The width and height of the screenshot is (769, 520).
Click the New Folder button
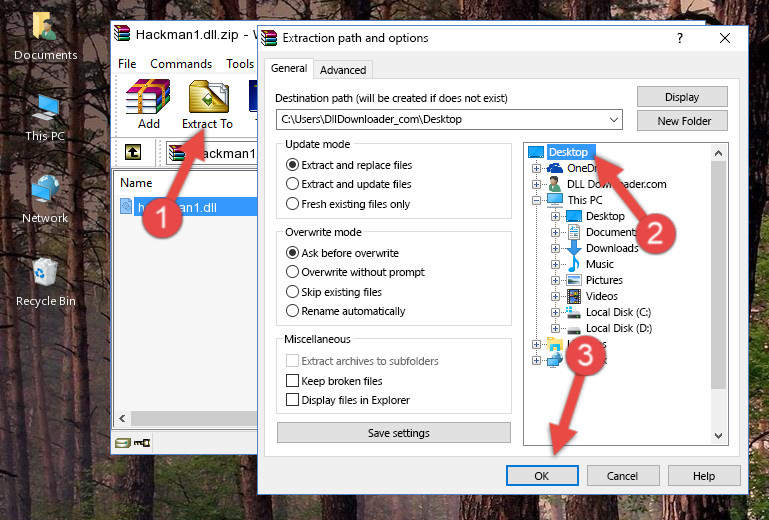(682, 121)
